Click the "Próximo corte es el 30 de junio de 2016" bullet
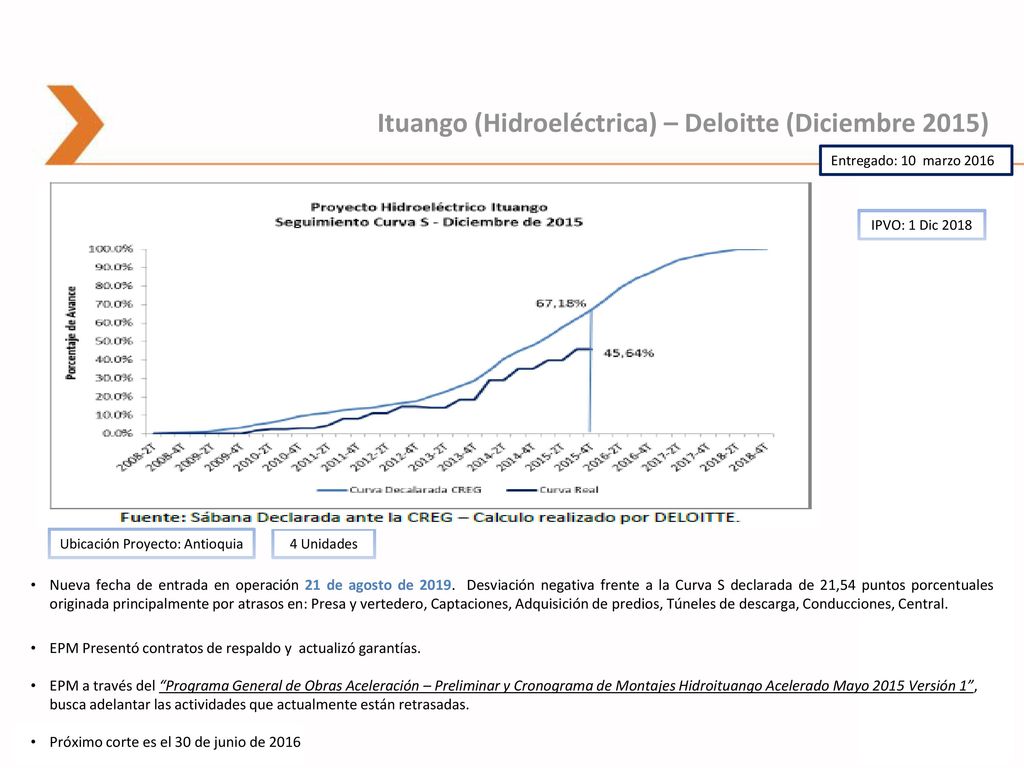The width and height of the screenshot is (1024, 768). (x=175, y=743)
